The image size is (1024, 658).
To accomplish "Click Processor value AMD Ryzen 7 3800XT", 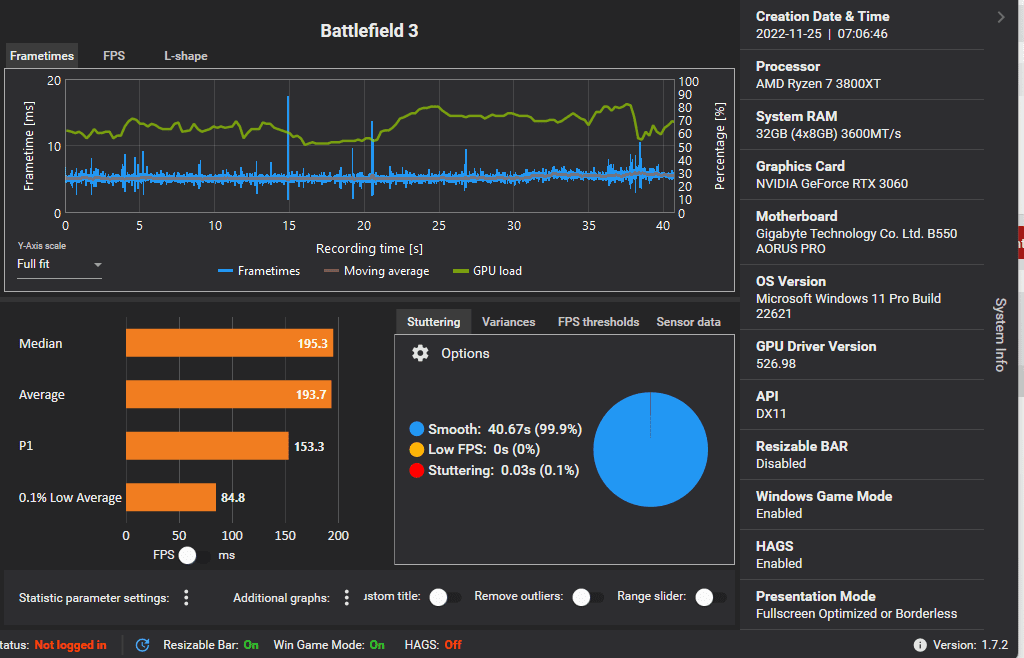I will pos(818,84).
